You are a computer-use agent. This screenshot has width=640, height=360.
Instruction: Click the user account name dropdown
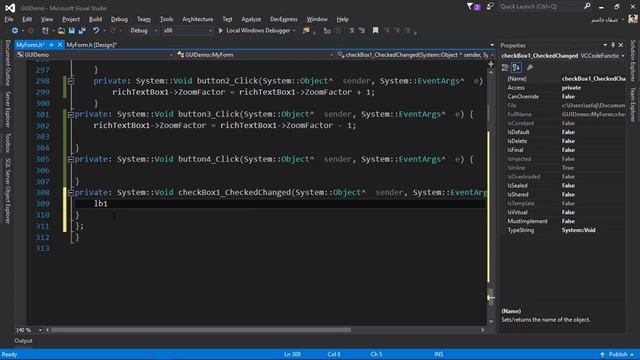click(607, 20)
